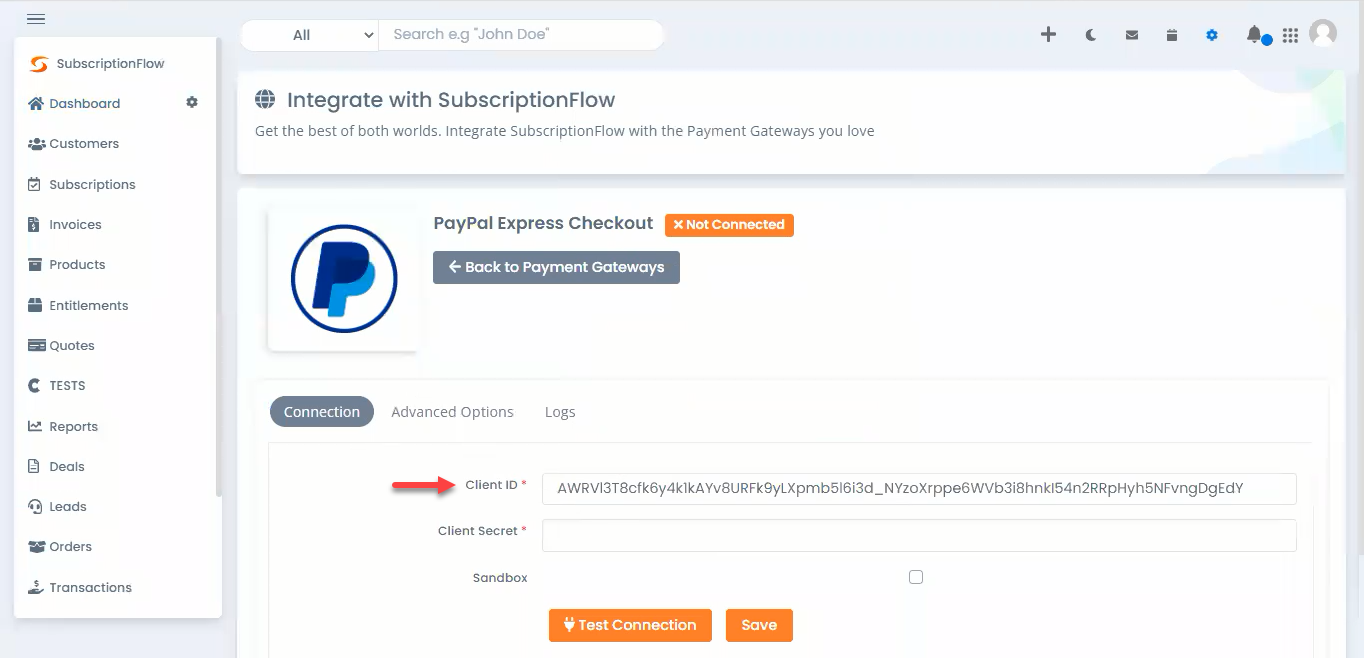This screenshot has height=658, width=1364.
Task: Switch to the Connection tab
Action: click(x=322, y=412)
